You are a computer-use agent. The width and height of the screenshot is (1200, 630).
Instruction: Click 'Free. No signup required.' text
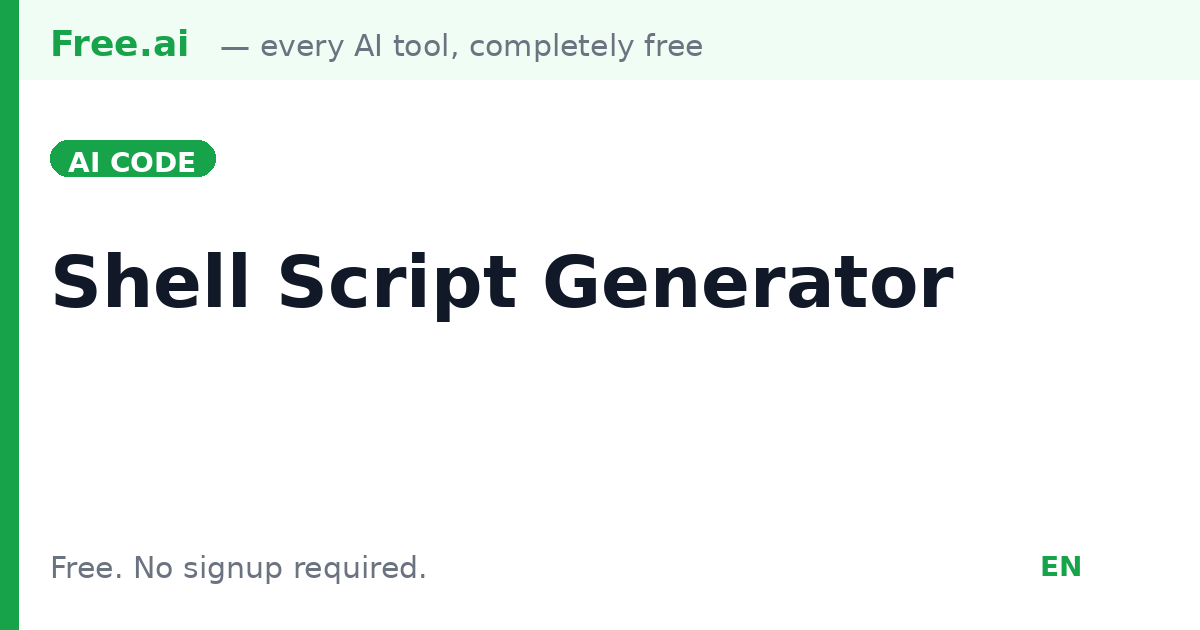(x=238, y=568)
